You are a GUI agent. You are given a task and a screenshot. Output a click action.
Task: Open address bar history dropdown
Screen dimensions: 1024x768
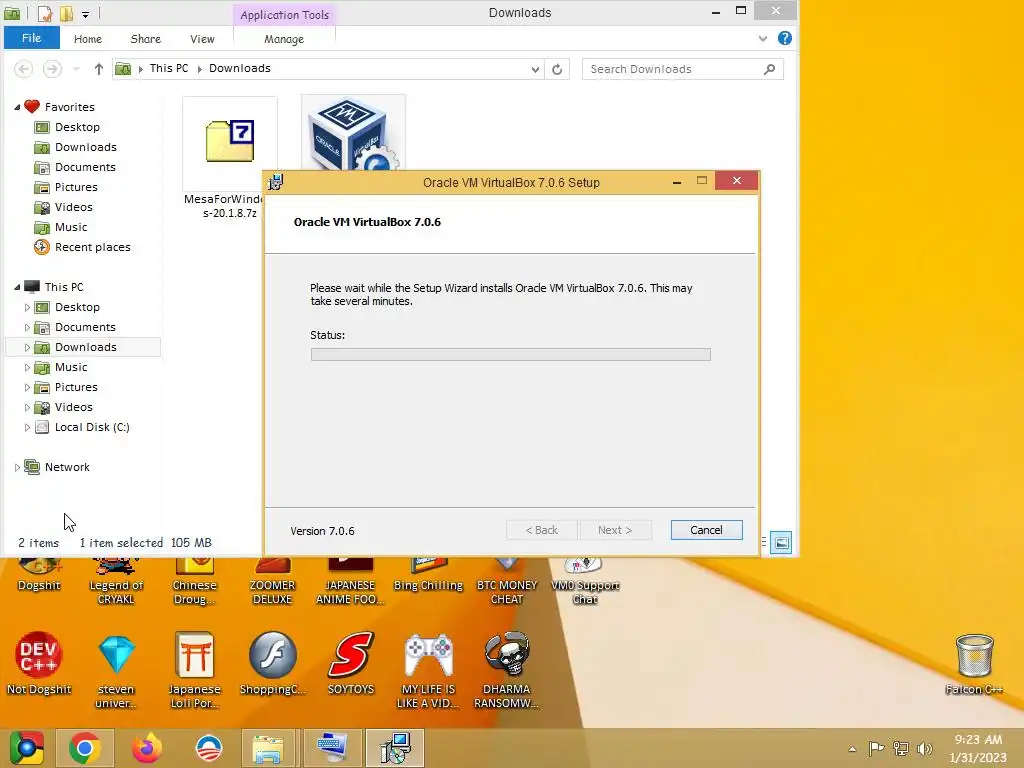pos(535,69)
